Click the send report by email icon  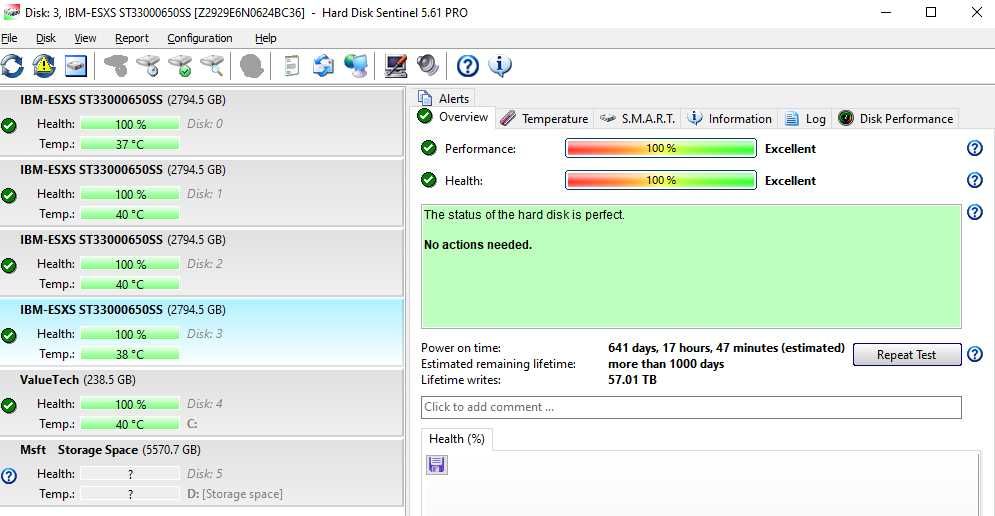(x=324, y=65)
